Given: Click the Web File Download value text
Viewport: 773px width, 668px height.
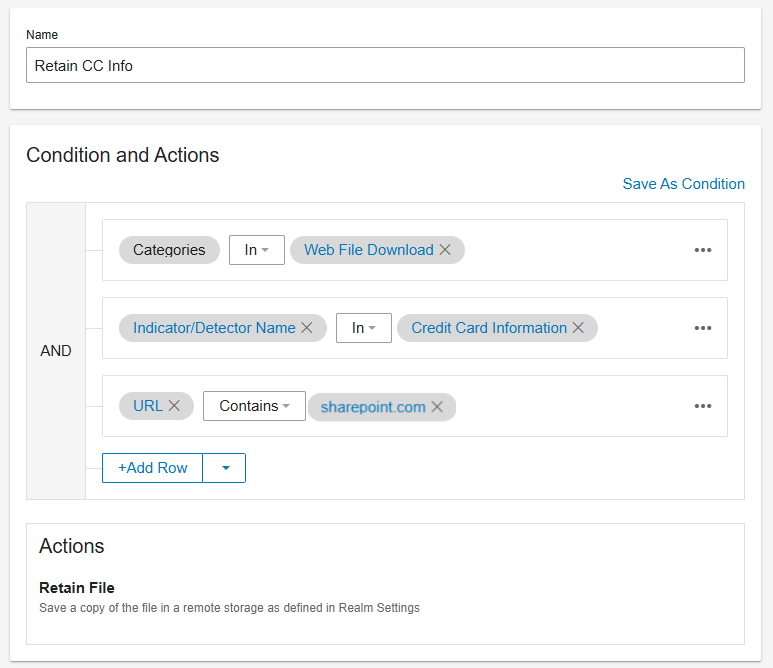Looking at the screenshot, I should click(368, 250).
